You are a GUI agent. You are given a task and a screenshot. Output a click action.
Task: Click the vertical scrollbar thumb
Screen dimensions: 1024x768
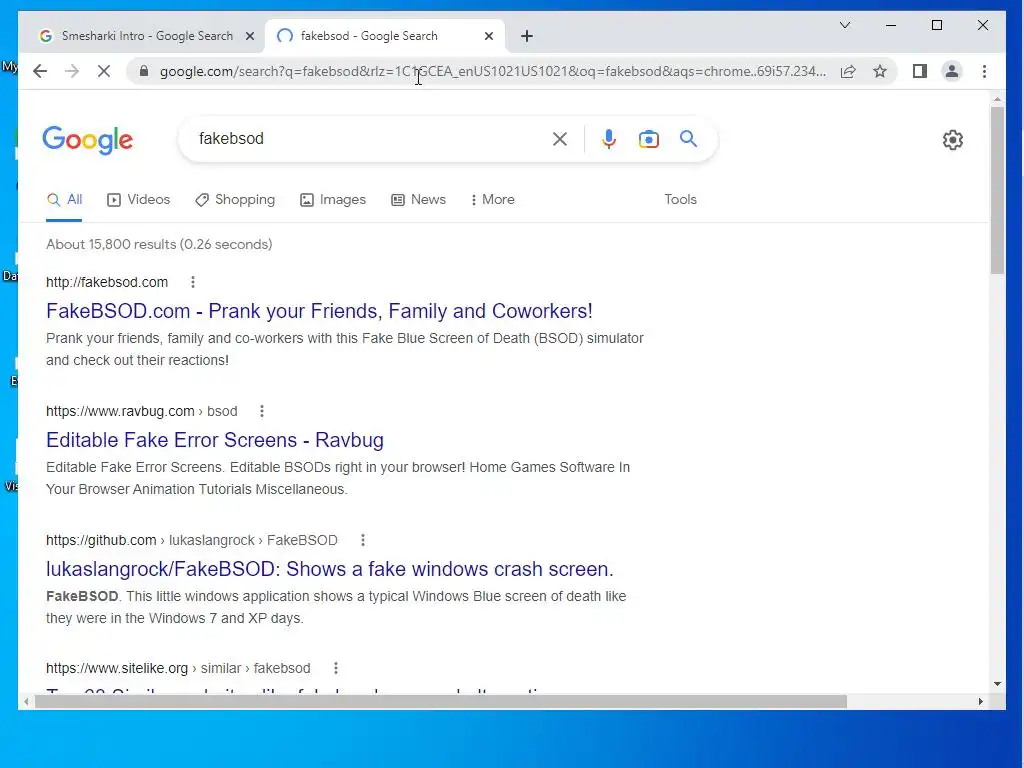(x=997, y=190)
